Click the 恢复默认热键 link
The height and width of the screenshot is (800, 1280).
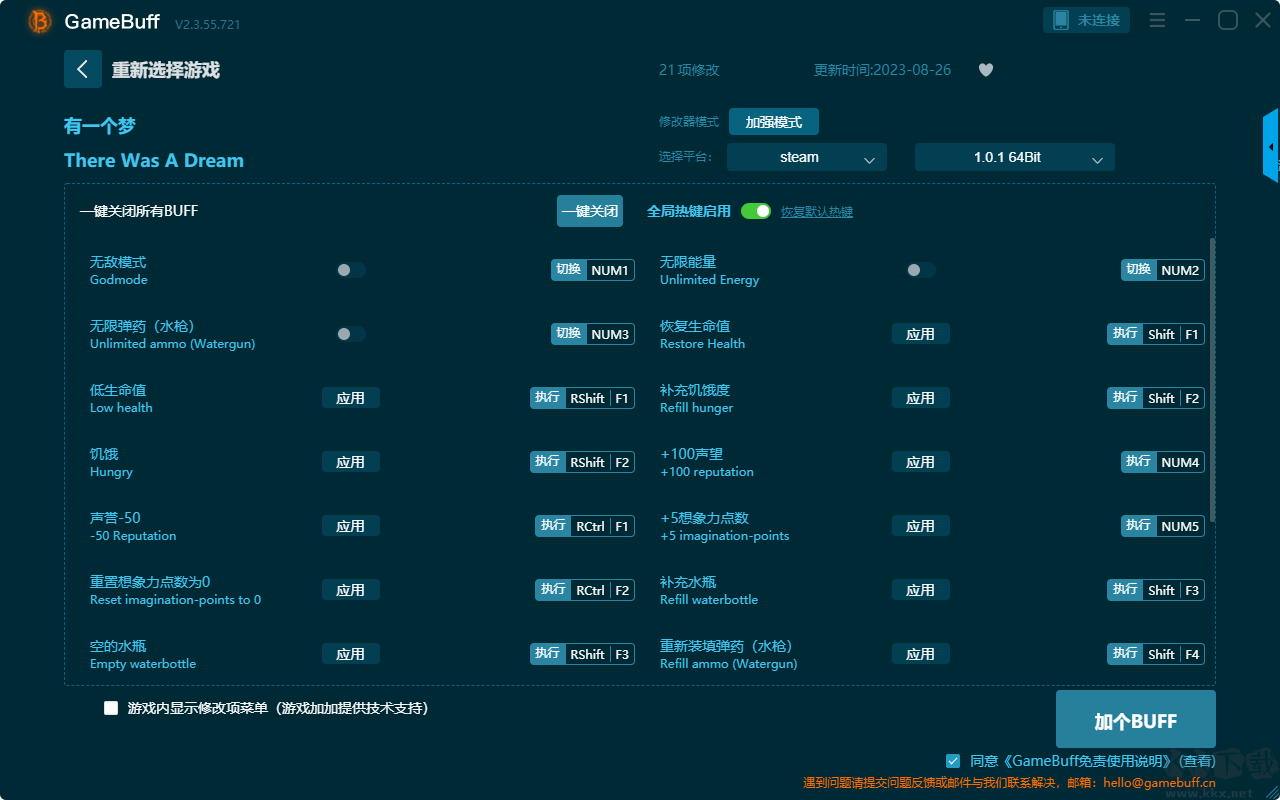[x=817, y=212]
